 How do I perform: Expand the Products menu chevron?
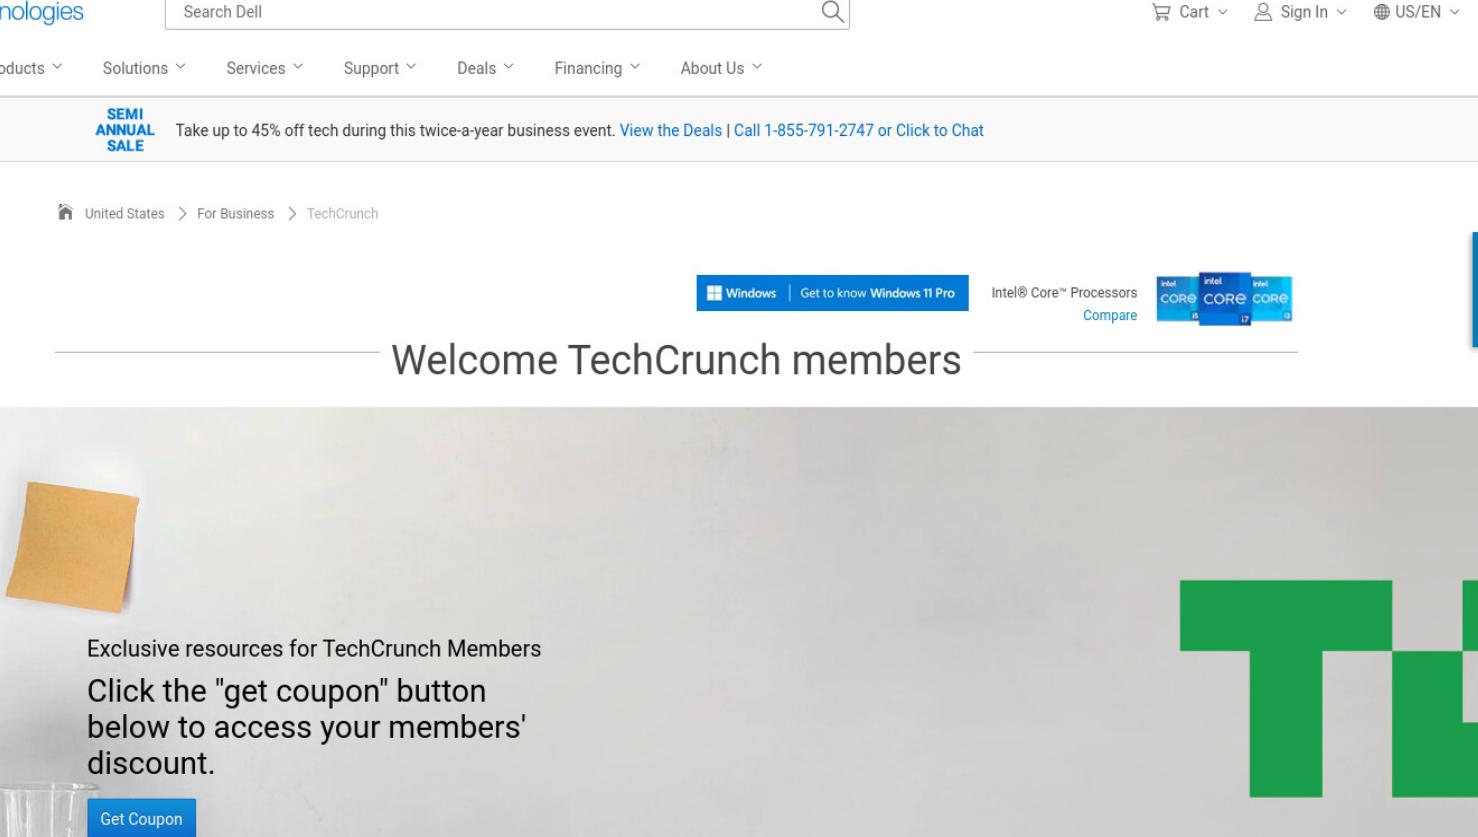[x=57, y=67]
